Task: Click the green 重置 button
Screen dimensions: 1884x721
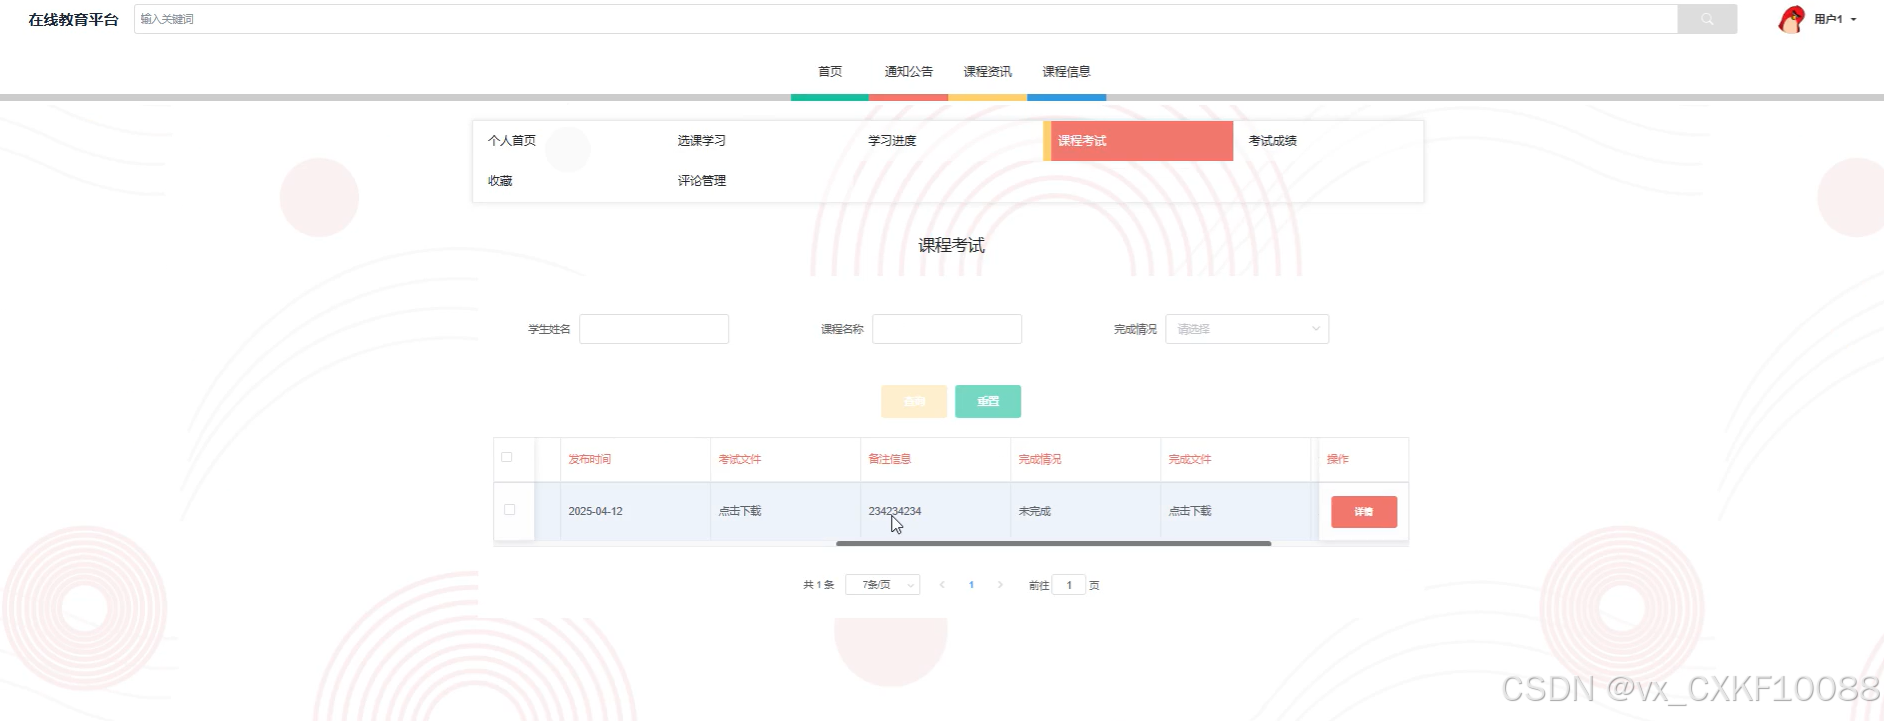Action: (x=988, y=401)
